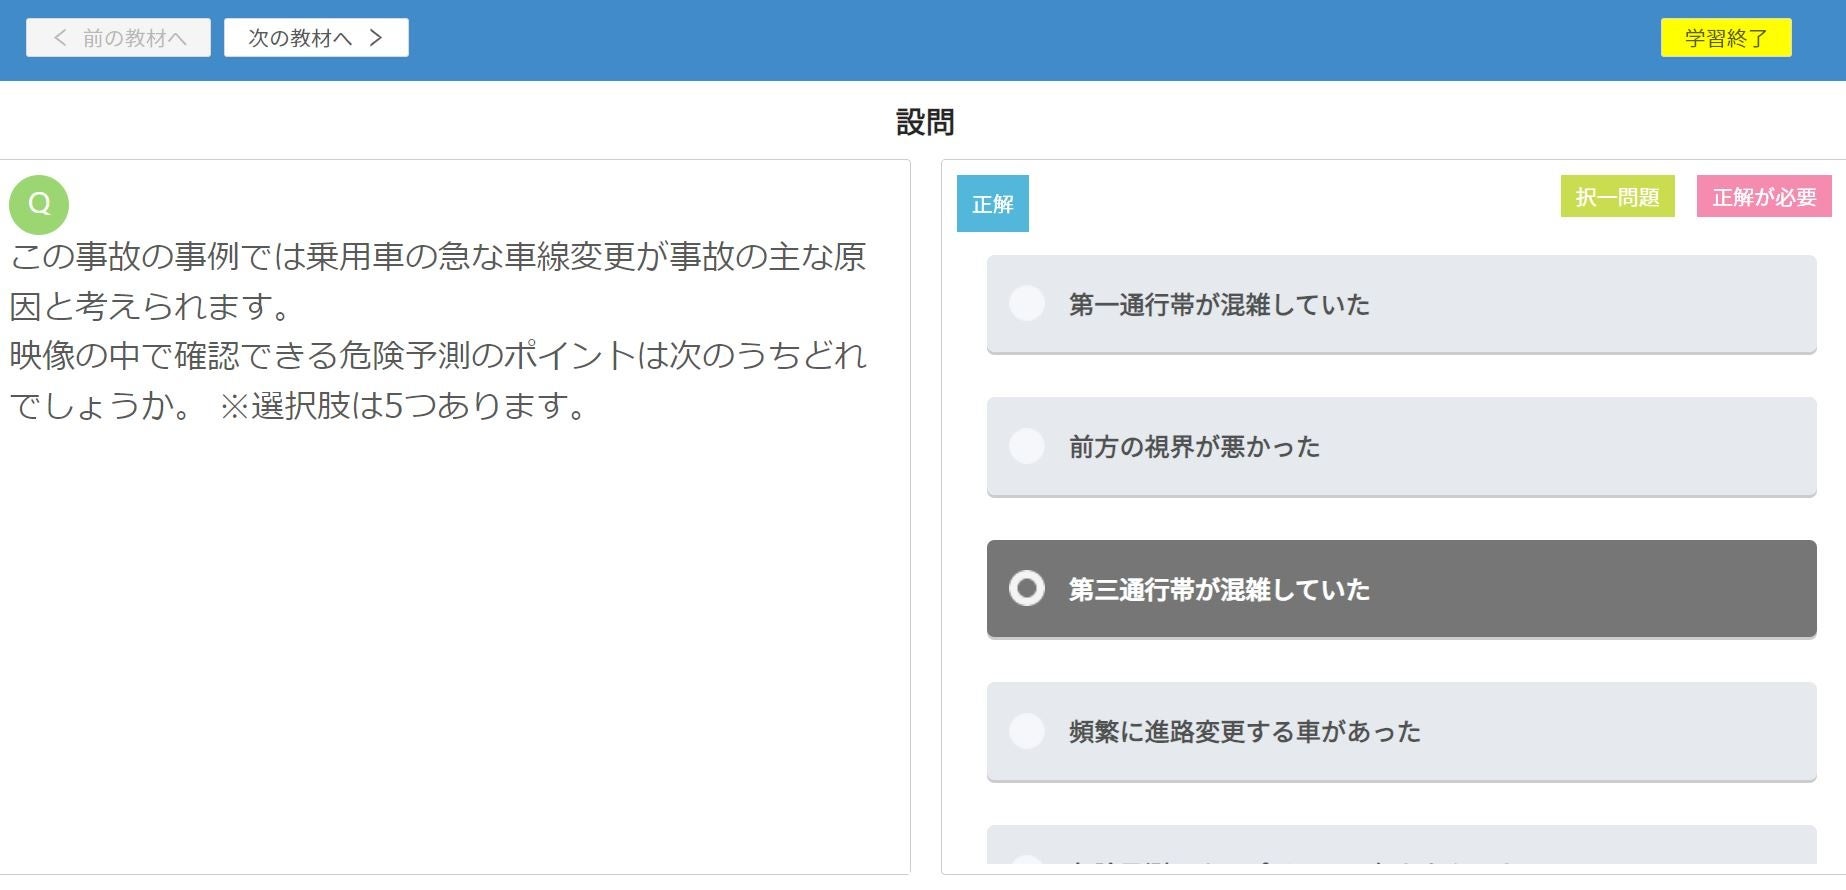This screenshot has width=1846, height=890.
Task: Click the left chevron on 前の教材へ
Action: (x=60, y=38)
